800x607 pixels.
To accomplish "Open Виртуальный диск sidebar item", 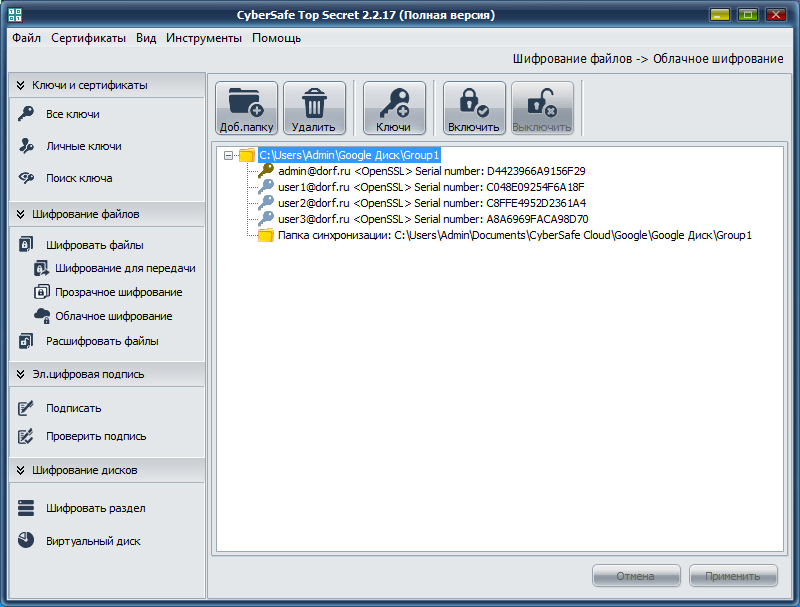I will (93, 541).
